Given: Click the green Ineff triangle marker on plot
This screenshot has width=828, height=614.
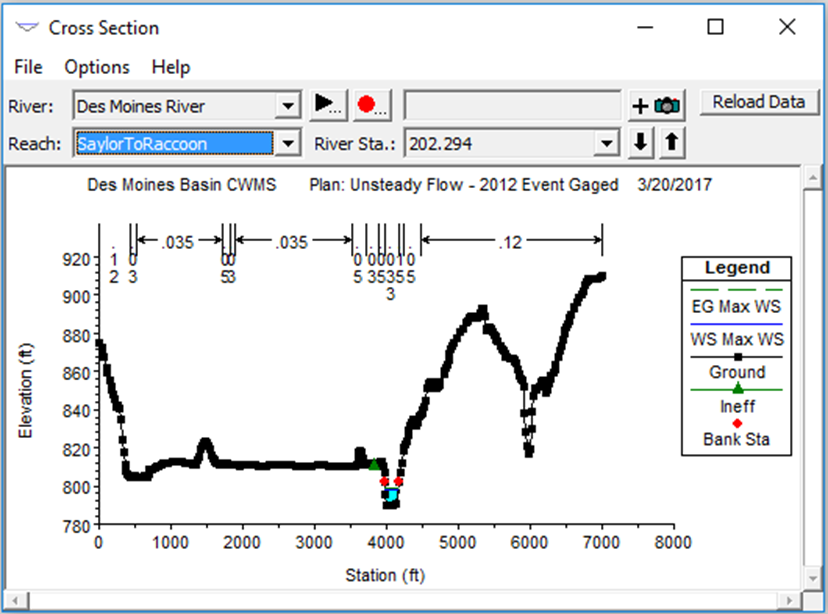Looking at the screenshot, I should point(374,465).
